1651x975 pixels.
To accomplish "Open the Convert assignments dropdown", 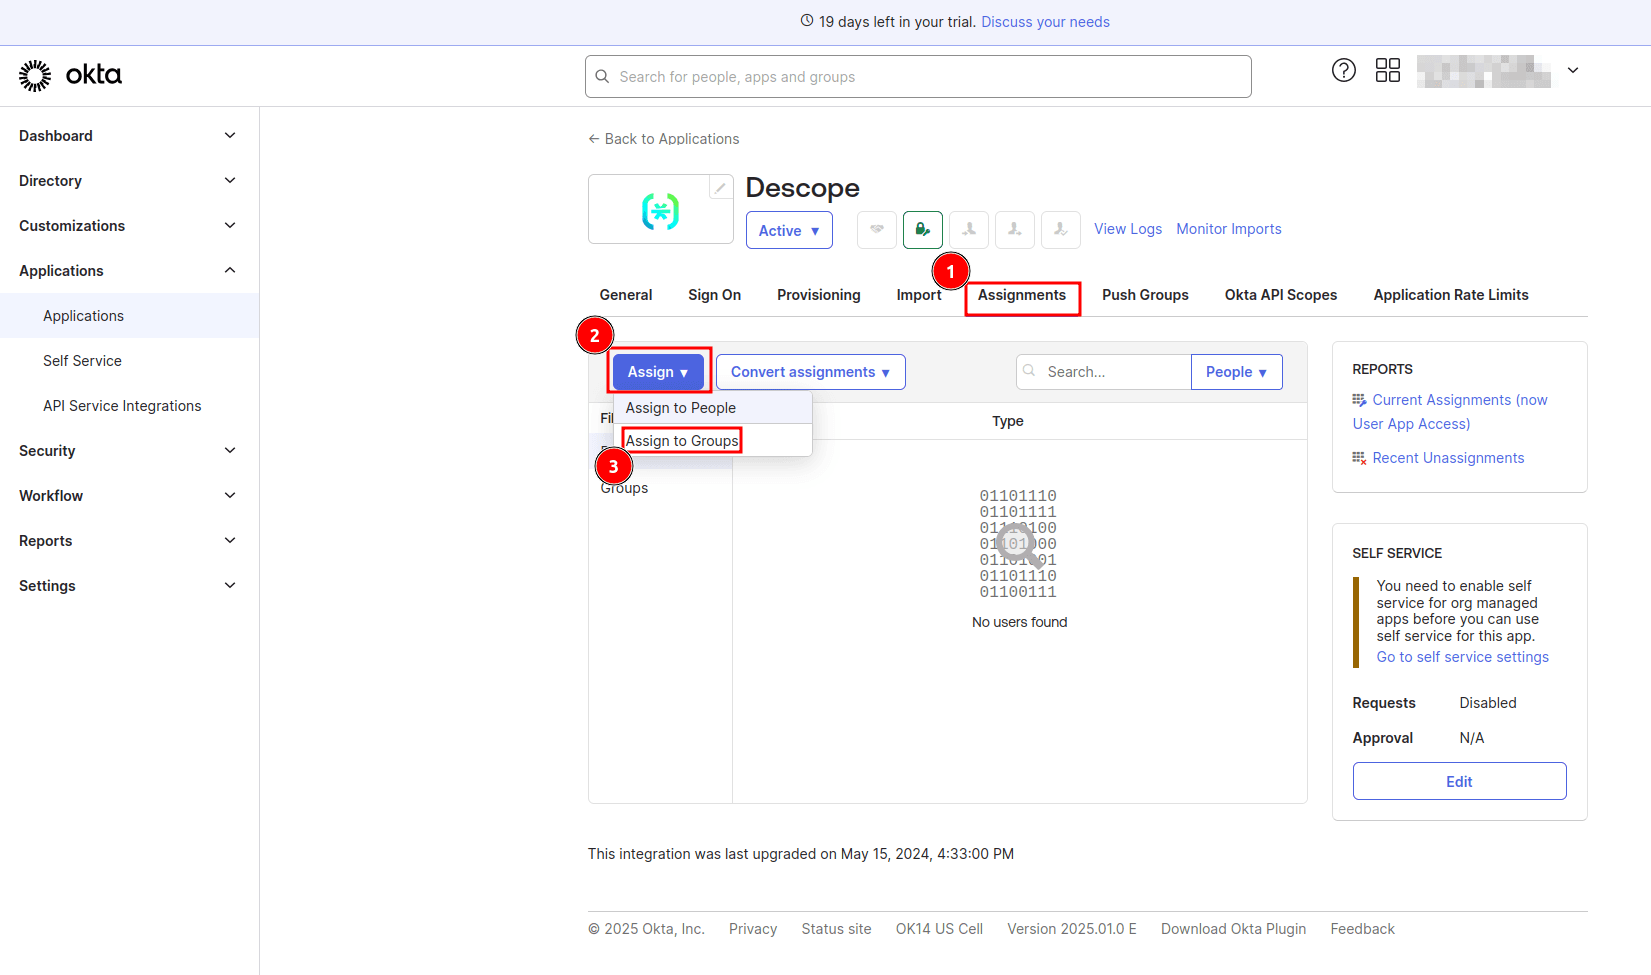I will tap(810, 372).
